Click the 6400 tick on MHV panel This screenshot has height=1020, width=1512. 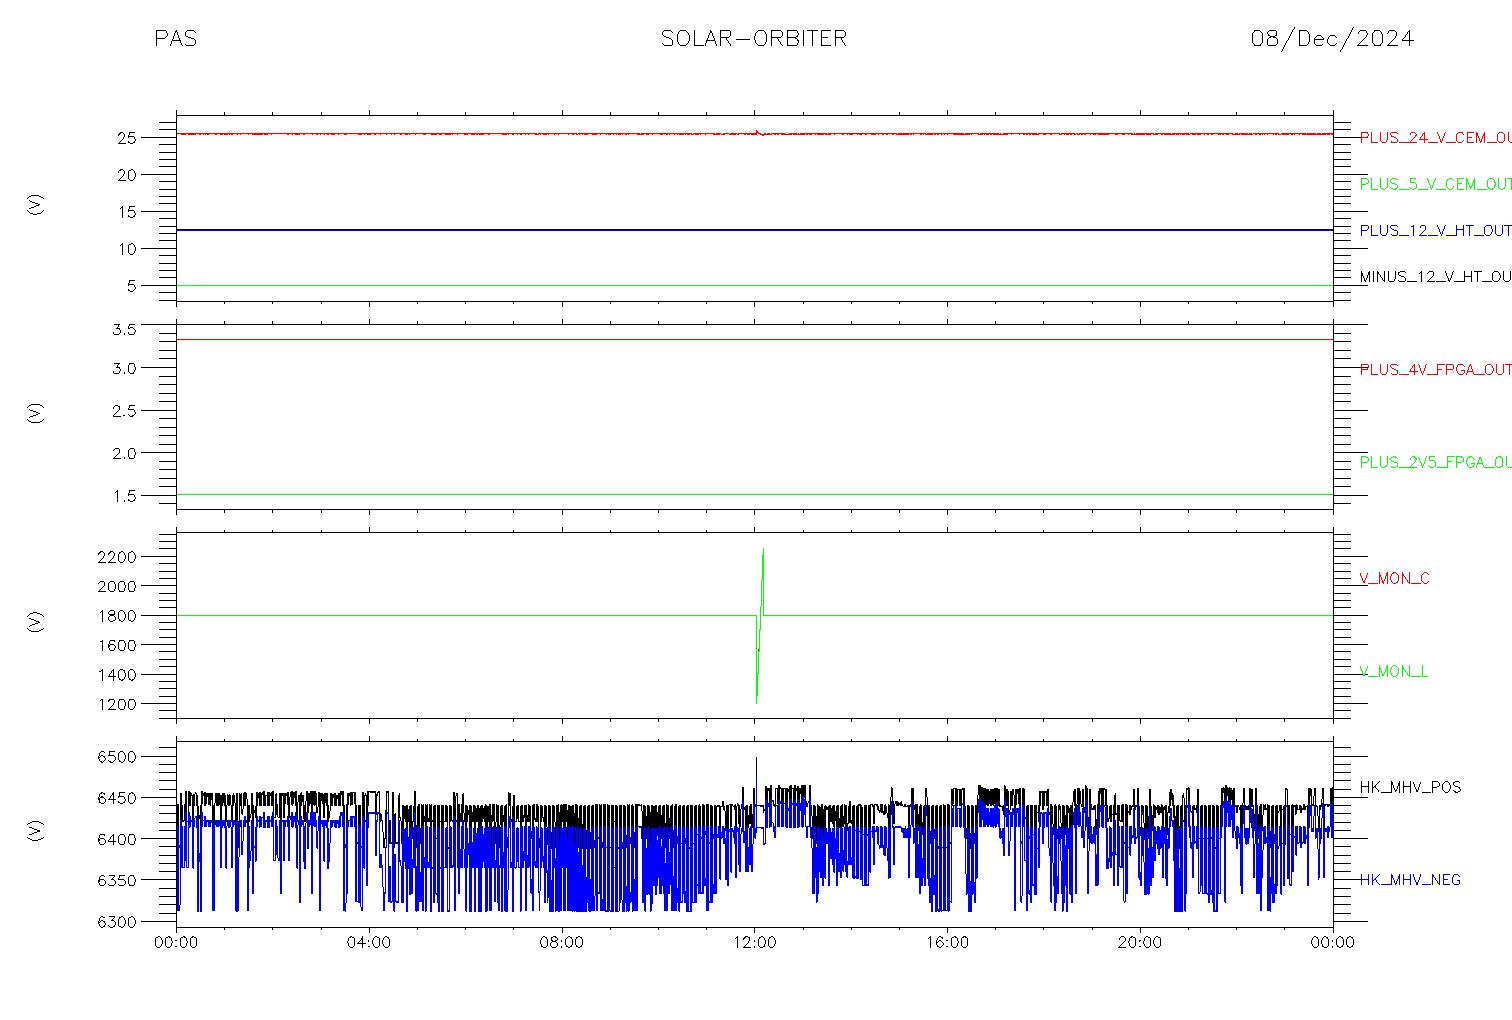(x=117, y=839)
